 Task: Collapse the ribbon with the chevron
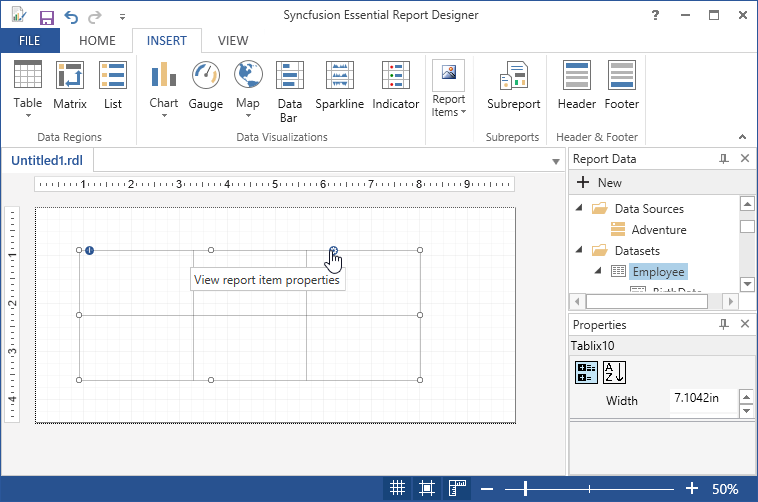(x=743, y=137)
